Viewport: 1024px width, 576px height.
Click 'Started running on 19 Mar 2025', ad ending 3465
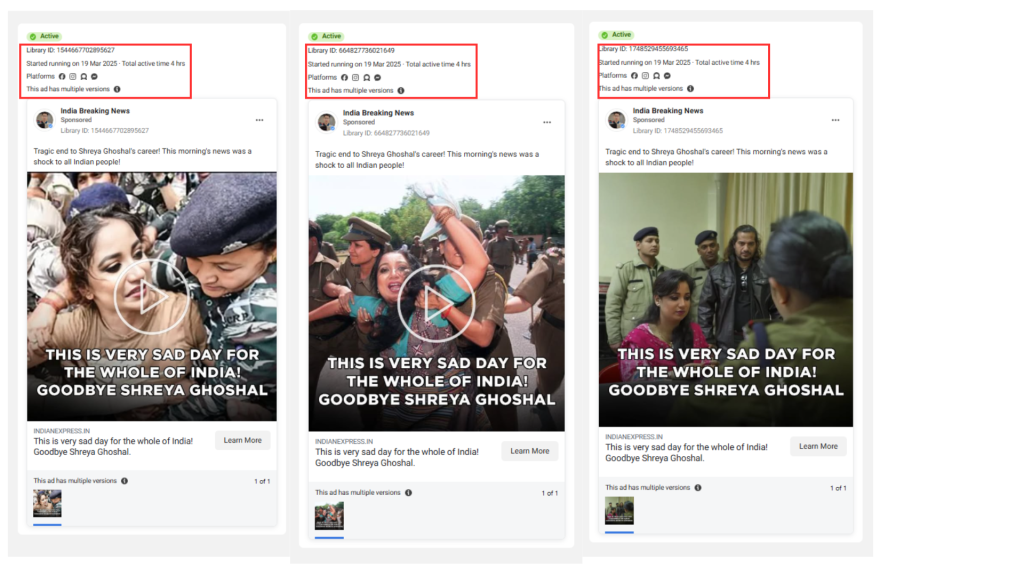[x=645, y=63]
